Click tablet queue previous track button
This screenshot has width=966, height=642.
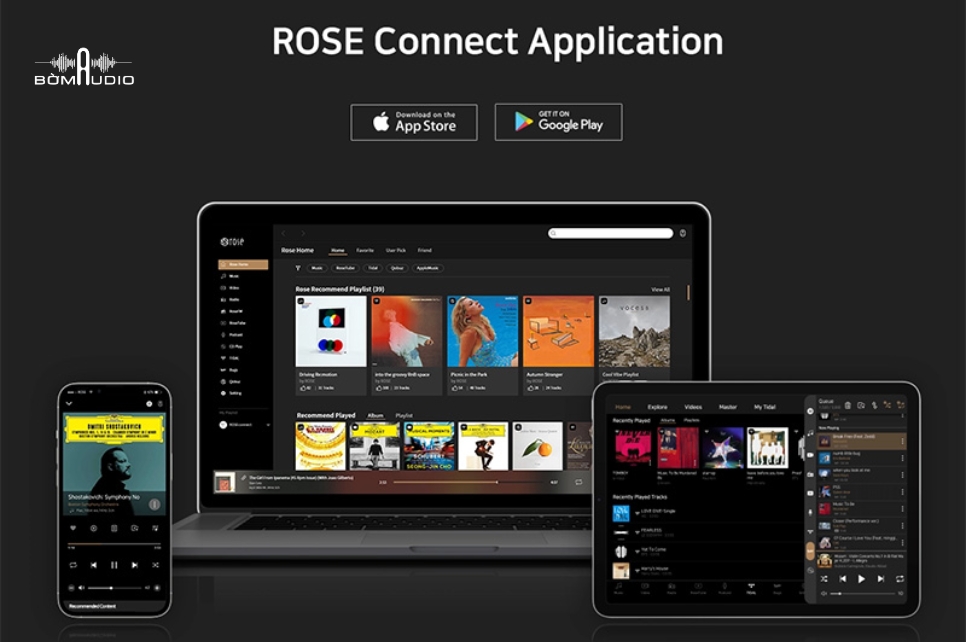tap(842, 579)
